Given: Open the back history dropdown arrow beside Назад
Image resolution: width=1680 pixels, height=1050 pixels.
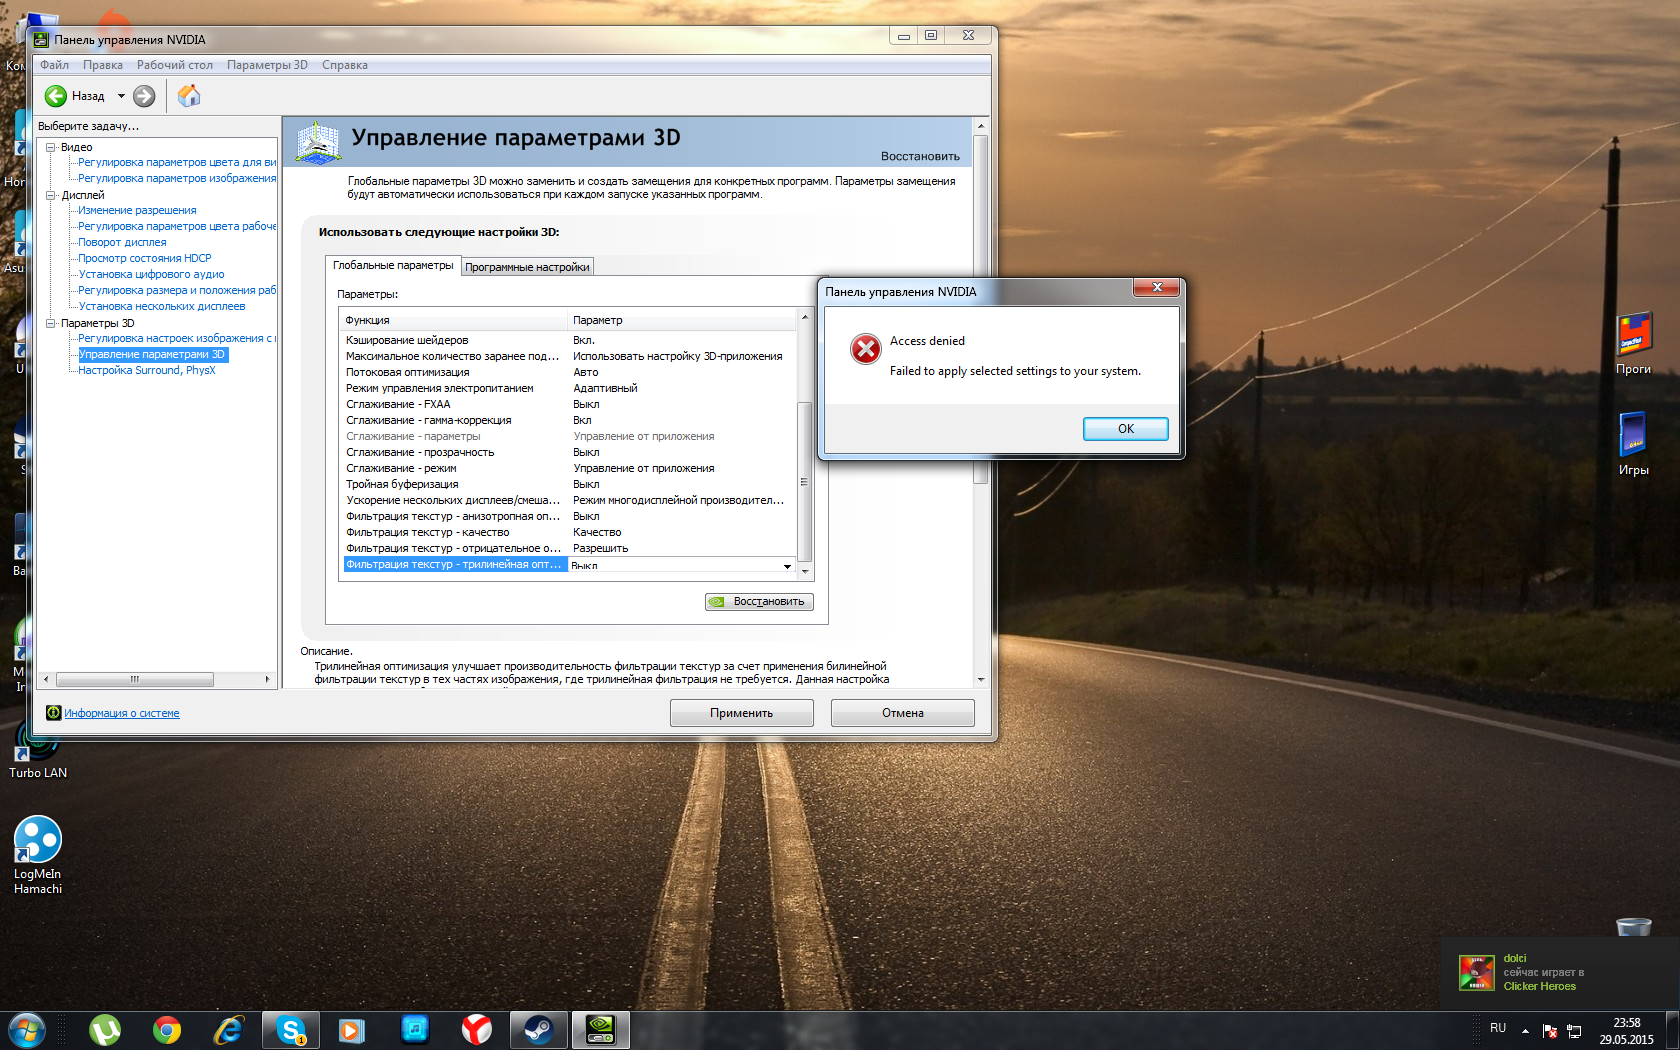Looking at the screenshot, I should (122, 96).
